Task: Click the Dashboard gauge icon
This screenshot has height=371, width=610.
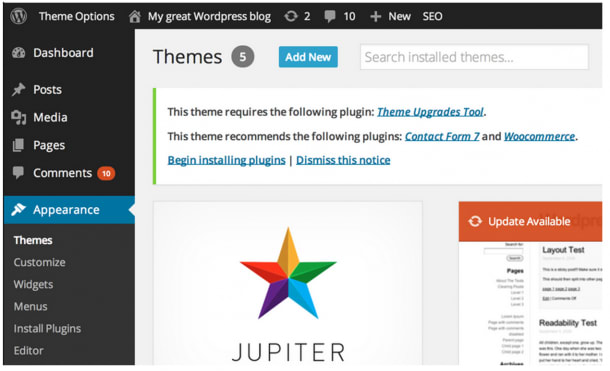Action: coord(18,53)
